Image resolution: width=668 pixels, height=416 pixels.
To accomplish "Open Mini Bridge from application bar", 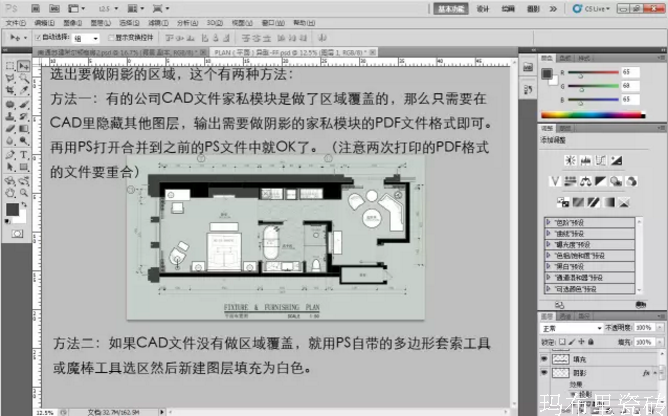I will [54, 9].
